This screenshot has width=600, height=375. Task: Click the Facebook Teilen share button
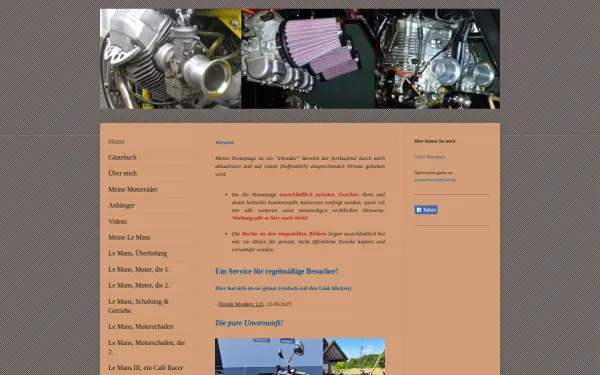click(426, 210)
